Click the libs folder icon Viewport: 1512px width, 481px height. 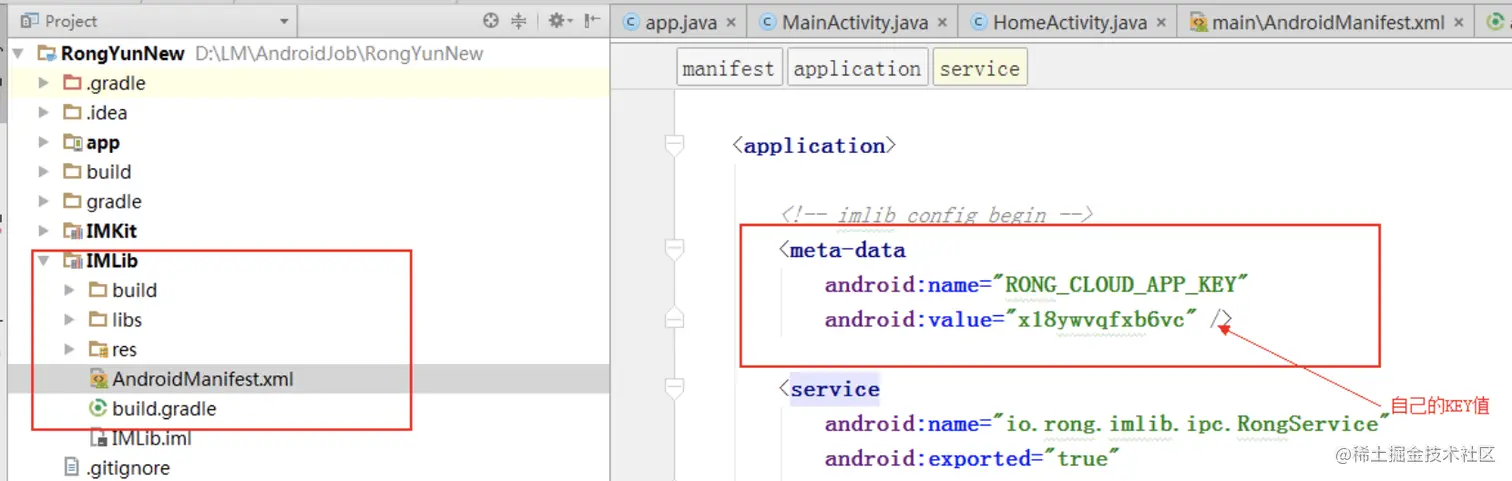(x=98, y=320)
